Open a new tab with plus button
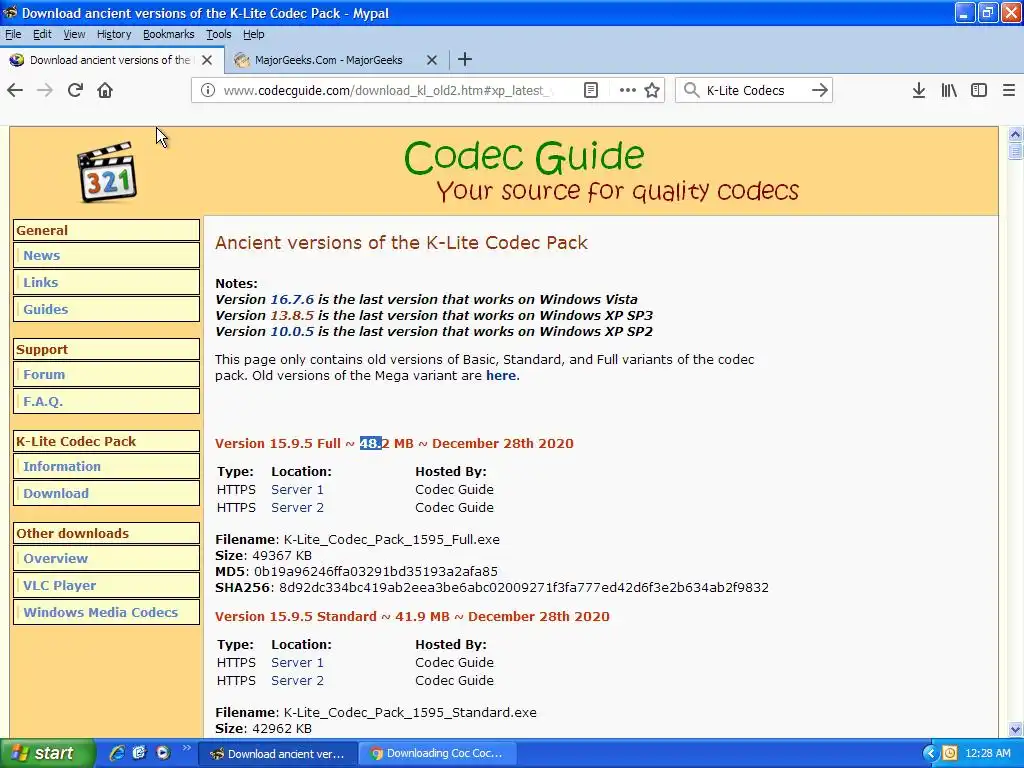Image resolution: width=1024 pixels, height=768 pixels. point(465,59)
